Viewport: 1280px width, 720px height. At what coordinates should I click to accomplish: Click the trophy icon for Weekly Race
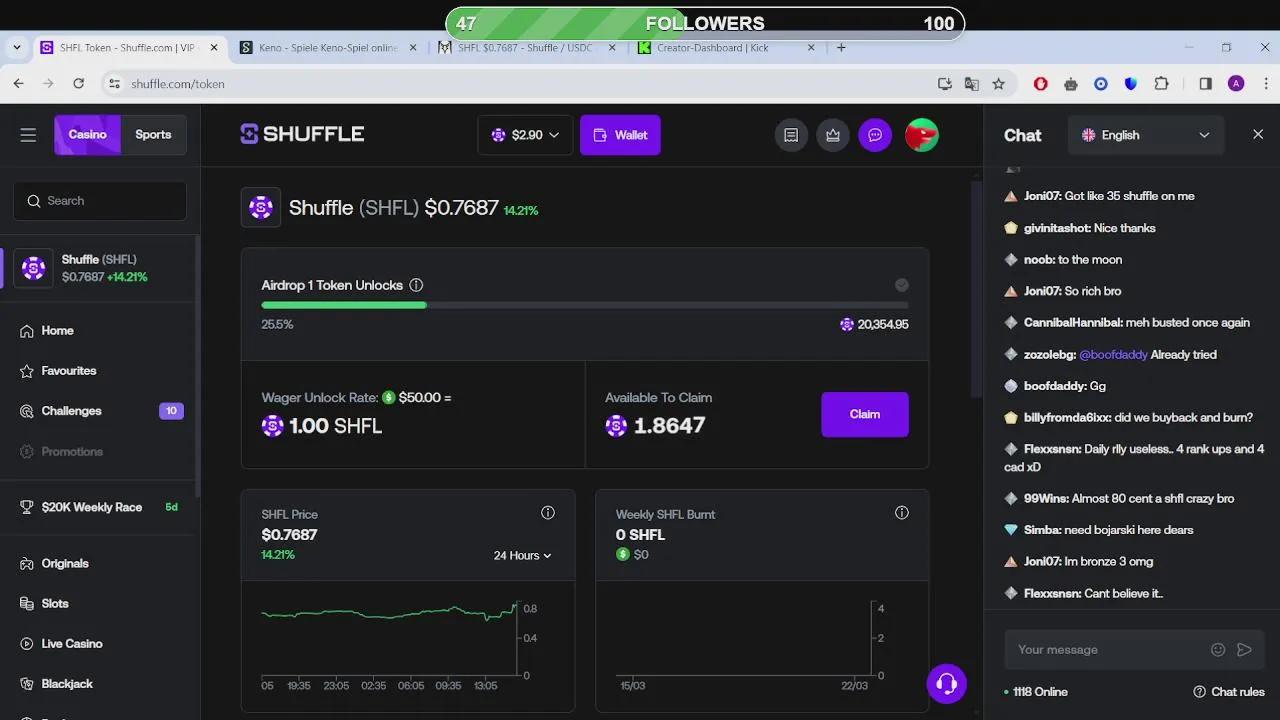point(27,507)
